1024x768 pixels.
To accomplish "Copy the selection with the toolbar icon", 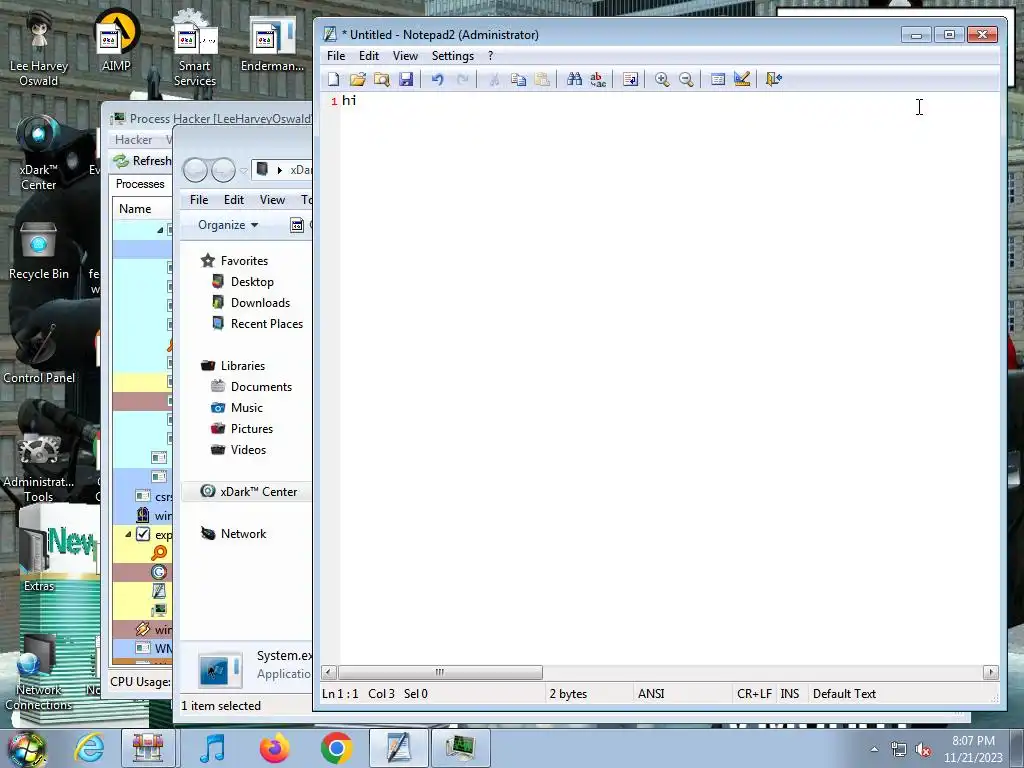I will (518, 80).
